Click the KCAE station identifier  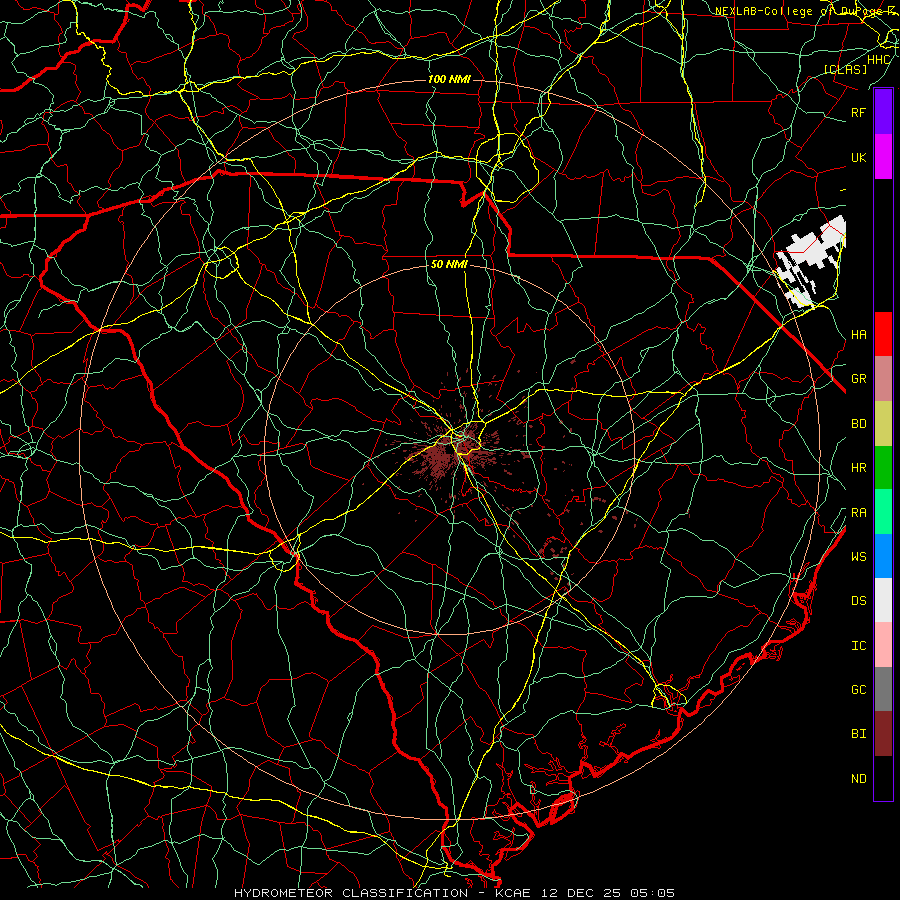coord(512,893)
